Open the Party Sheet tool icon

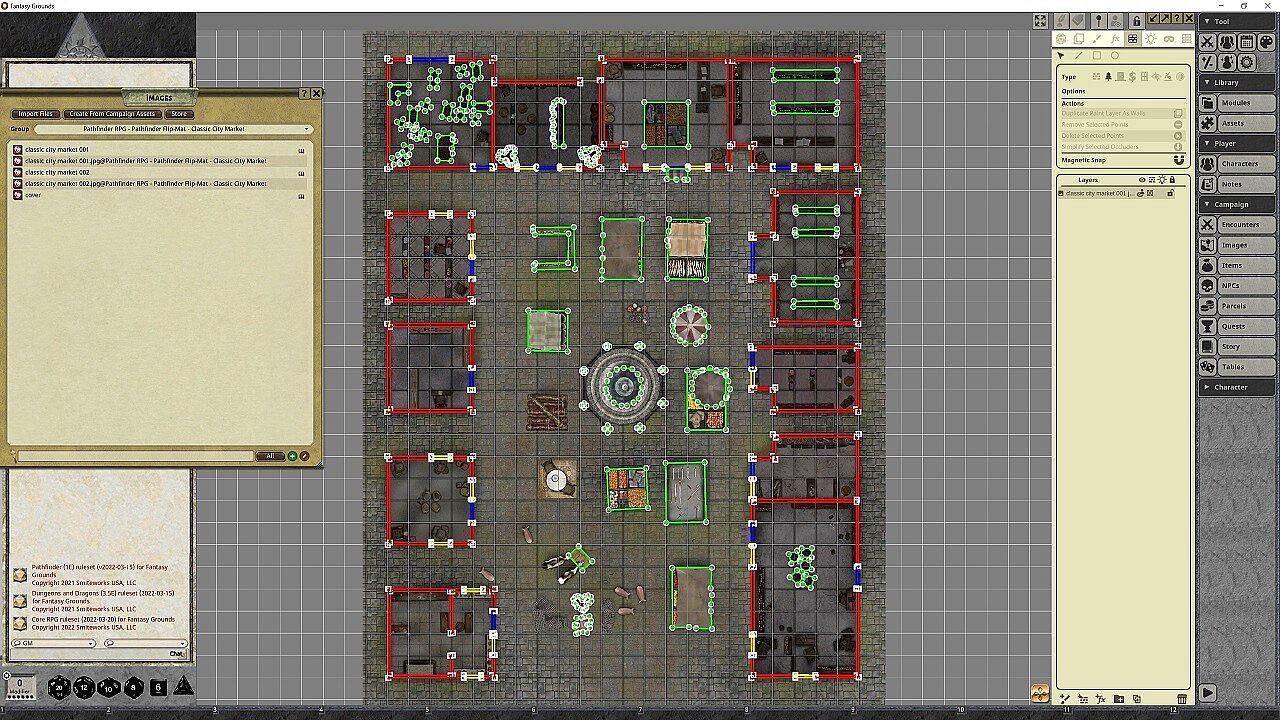click(x=1227, y=42)
